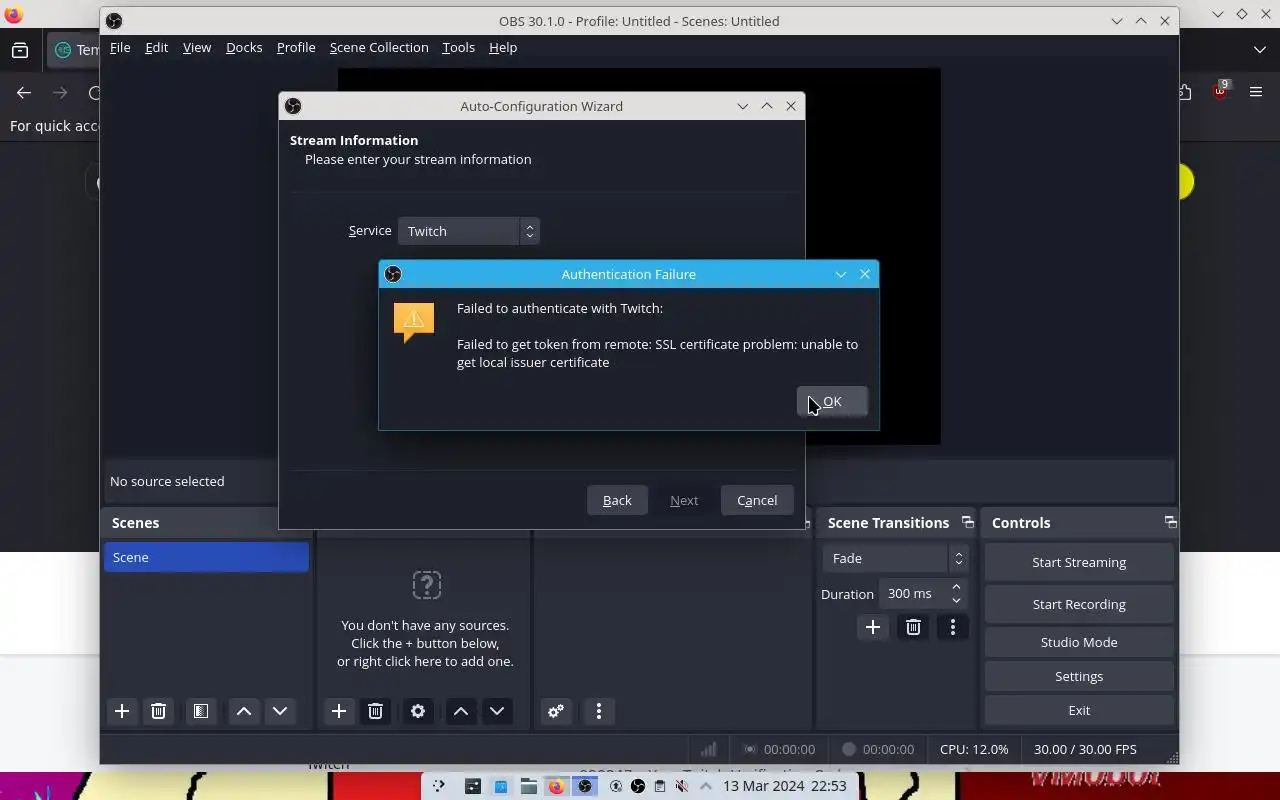Open the Tools menu
Viewport: 1280px width, 800px height.
458,47
